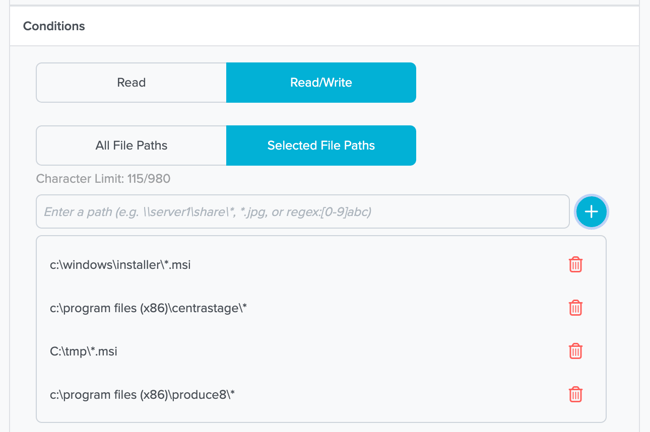Viewport: 650px width, 432px height.
Task: Select the C:\tmp\*.msi path text
Action: pyautogui.click(x=84, y=351)
